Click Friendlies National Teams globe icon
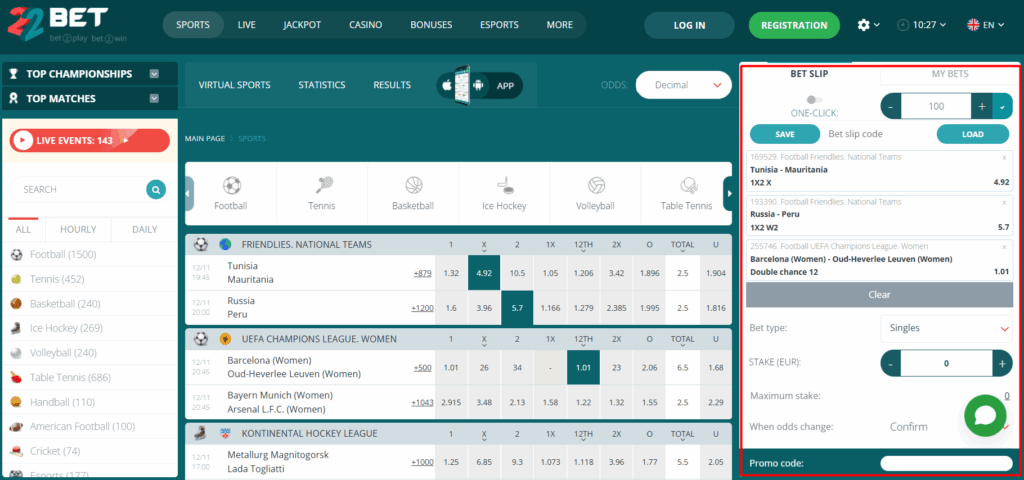The width and height of the screenshot is (1024, 480). (225, 244)
